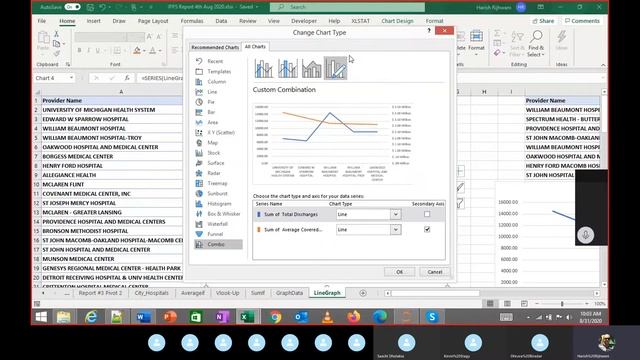Enable Secondary Axis for Sum of Total Discharges

tap(427, 214)
